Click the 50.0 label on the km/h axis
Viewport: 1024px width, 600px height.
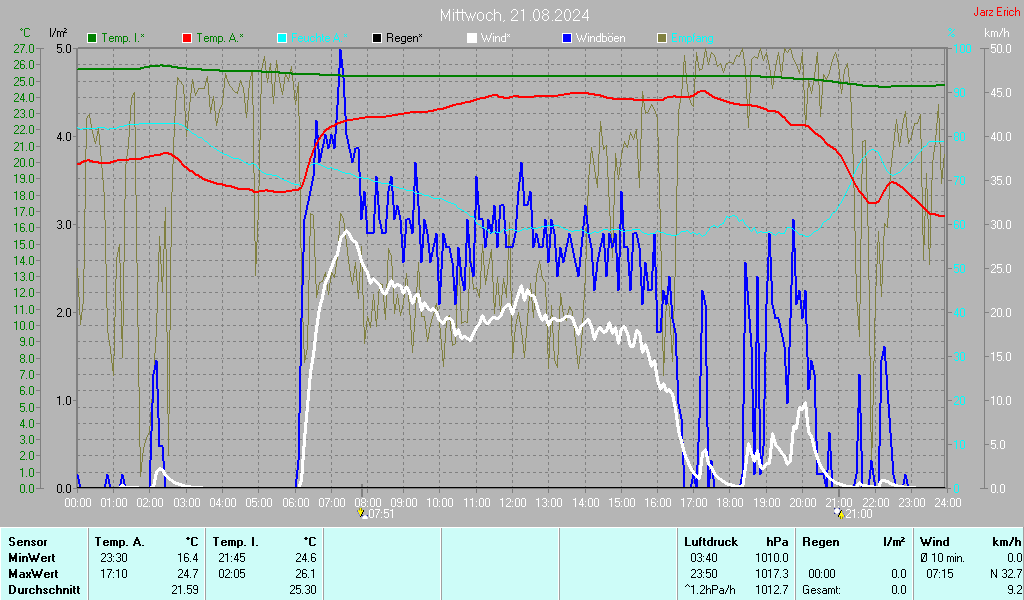[x=1001, y=49]
